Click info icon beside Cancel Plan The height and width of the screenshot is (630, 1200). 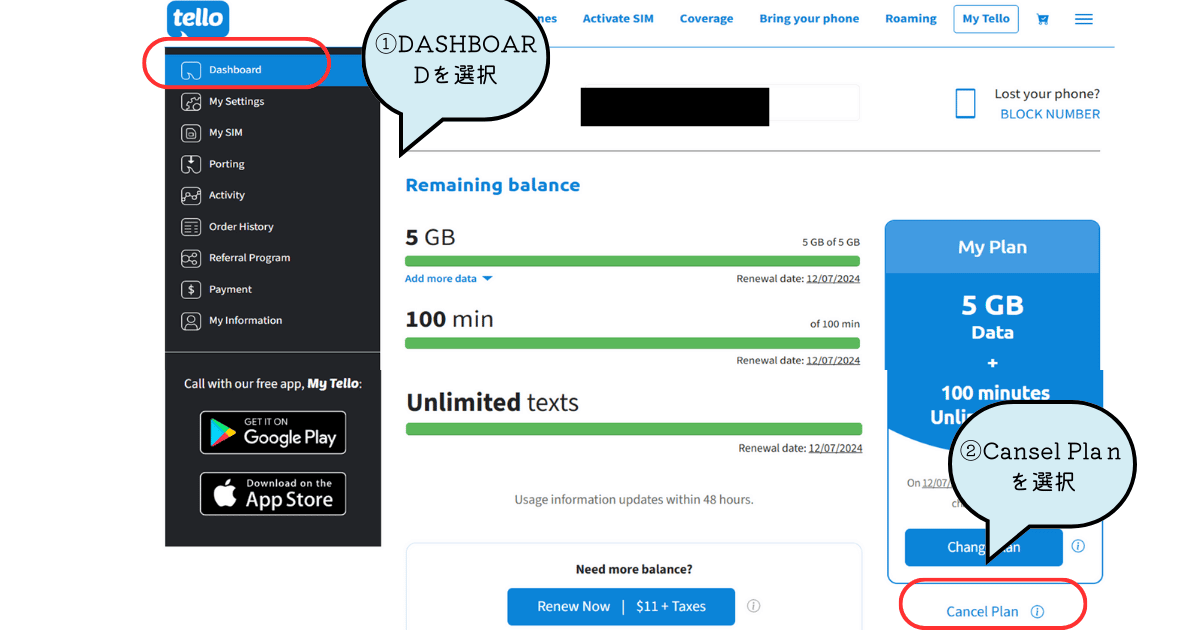(x=1037, y=612)
